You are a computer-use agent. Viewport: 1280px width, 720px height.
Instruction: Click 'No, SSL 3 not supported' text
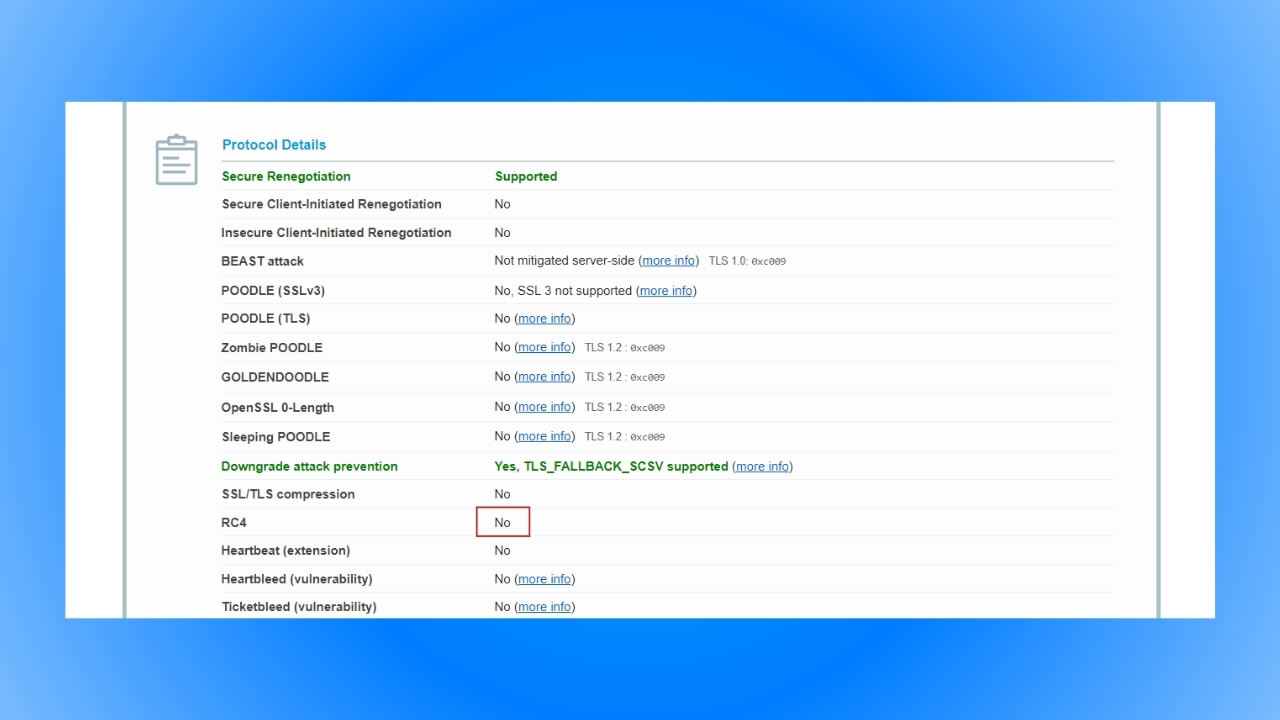coord(563,291)
